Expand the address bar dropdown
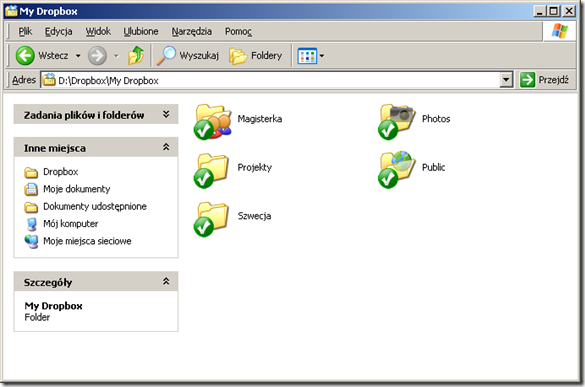Image resolution: width=585 pixels, height=387 pixels. pyautogui.click(x=506, y=79)
